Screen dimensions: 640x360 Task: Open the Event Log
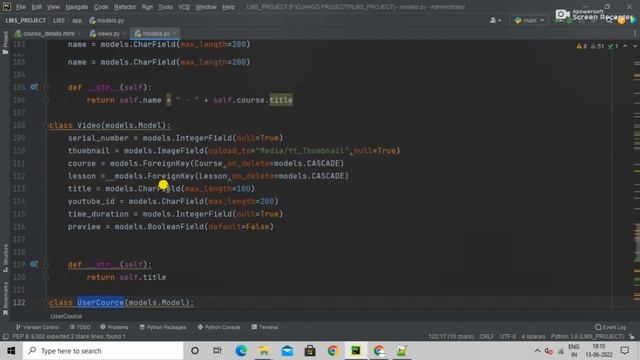(x=610, y=327)
